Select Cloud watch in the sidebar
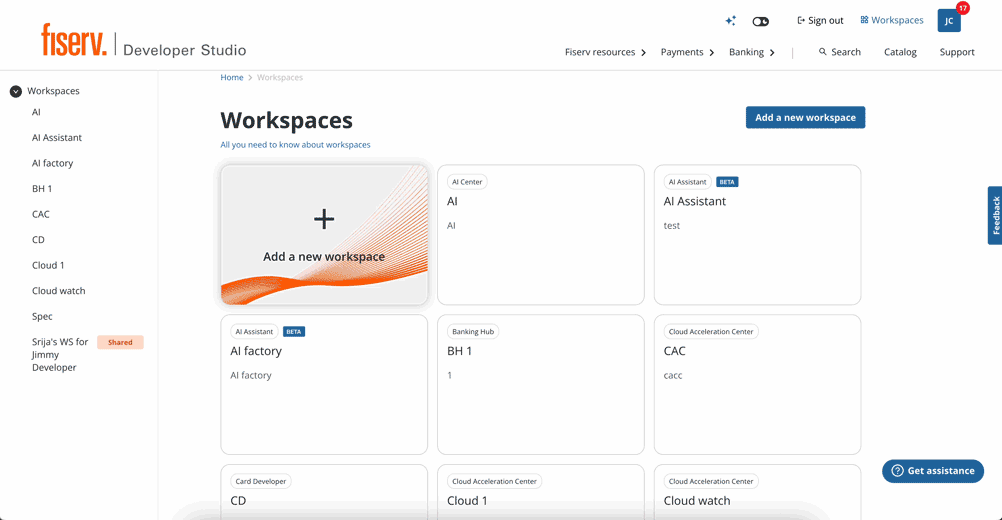 pyautogui.click(x=58, y=291)
